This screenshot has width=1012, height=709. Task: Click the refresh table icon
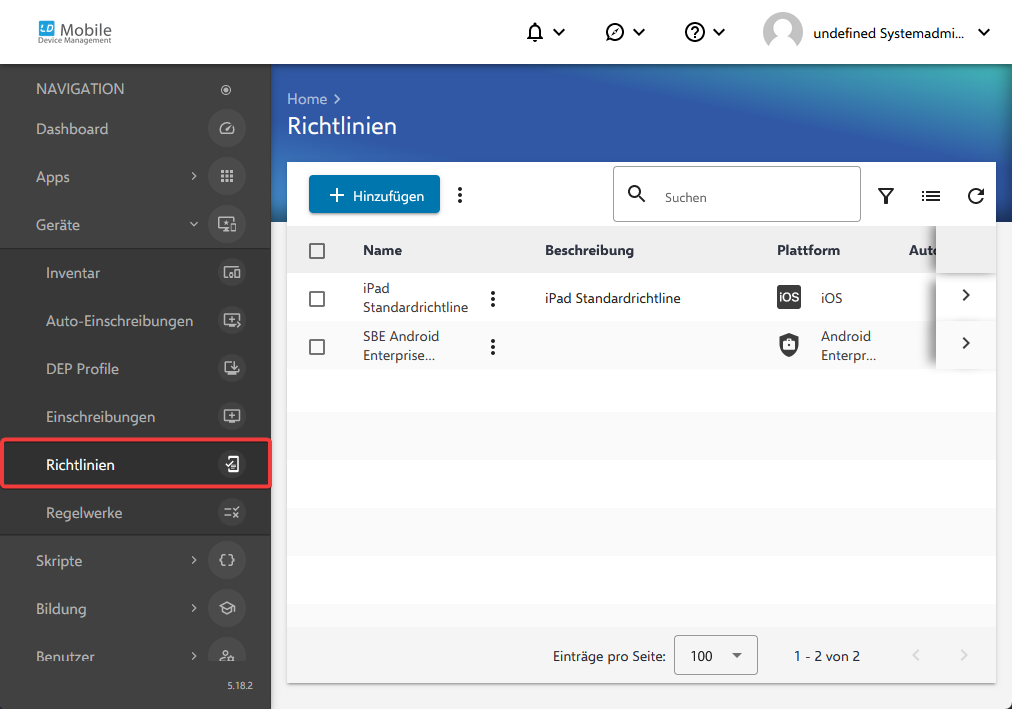tap(976, 195)
